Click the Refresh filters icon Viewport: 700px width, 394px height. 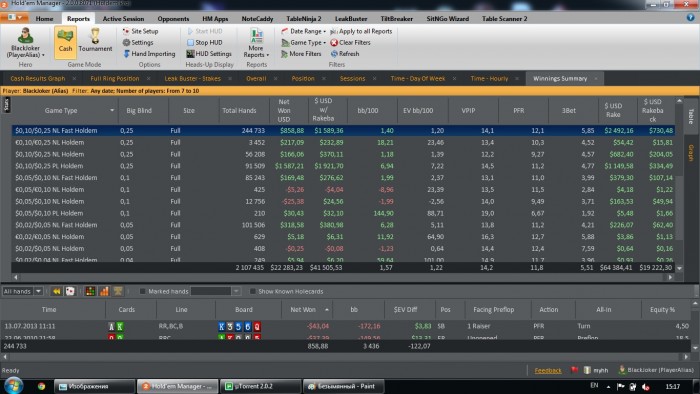(334, 54)
